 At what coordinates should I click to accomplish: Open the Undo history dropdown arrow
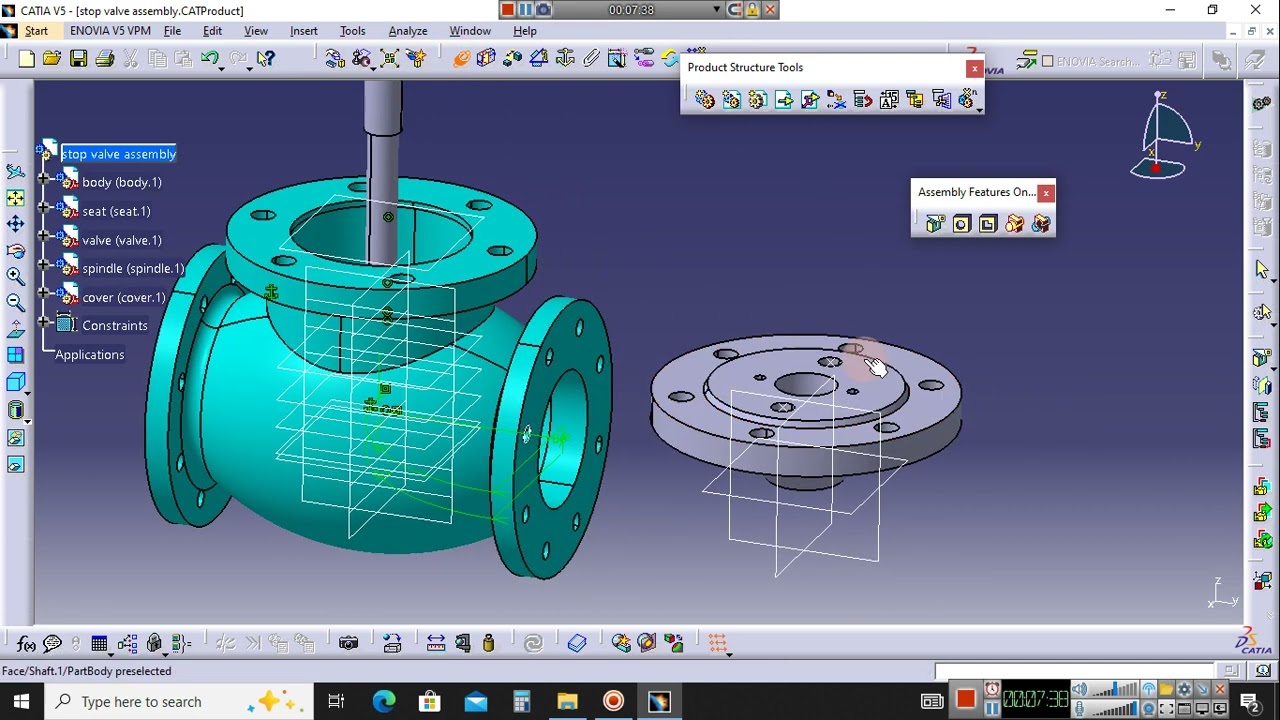(x=223, y=67)
